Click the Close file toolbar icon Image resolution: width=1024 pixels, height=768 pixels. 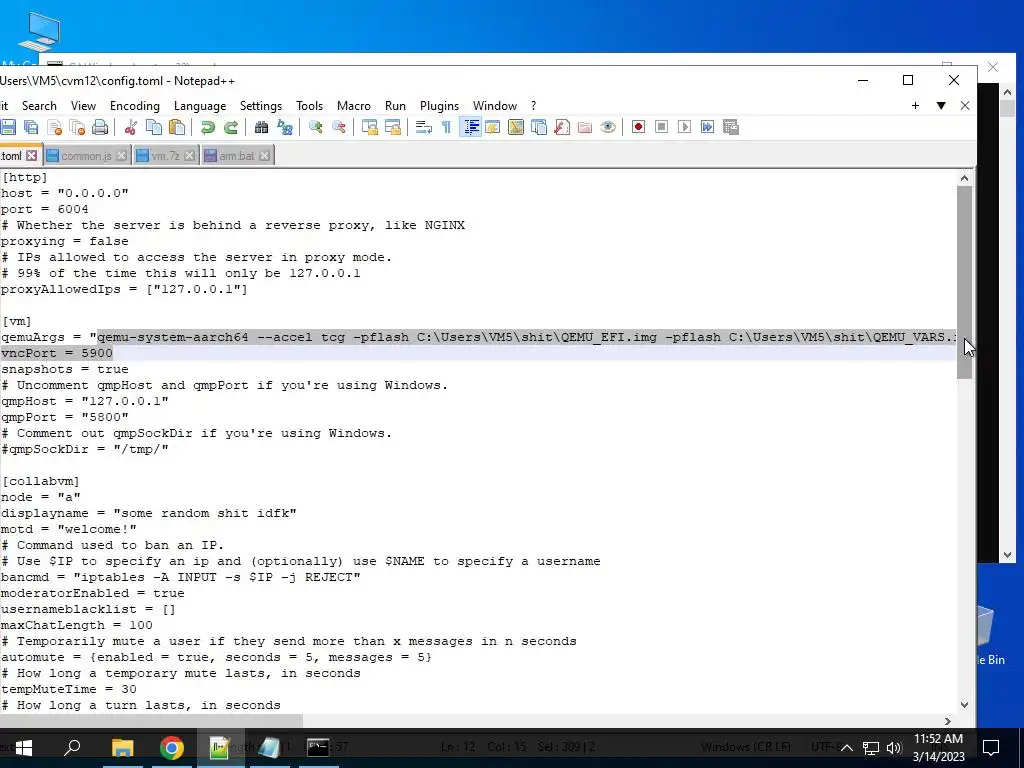click(55, 127)
